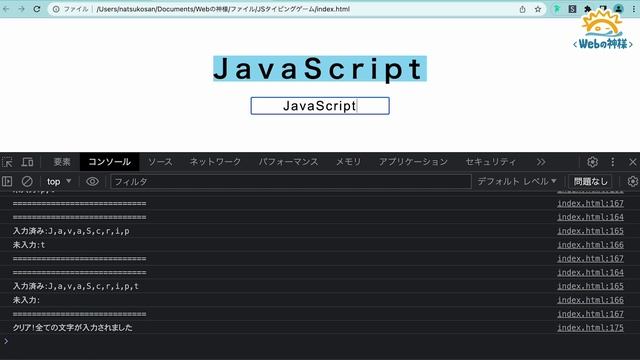The height and width of the screenshot is (360, 640).
Task: Open index.html:165 link beside 入力済み:J,a,v,a,S,c,r,i,p
Action: [x=590, y=231]
